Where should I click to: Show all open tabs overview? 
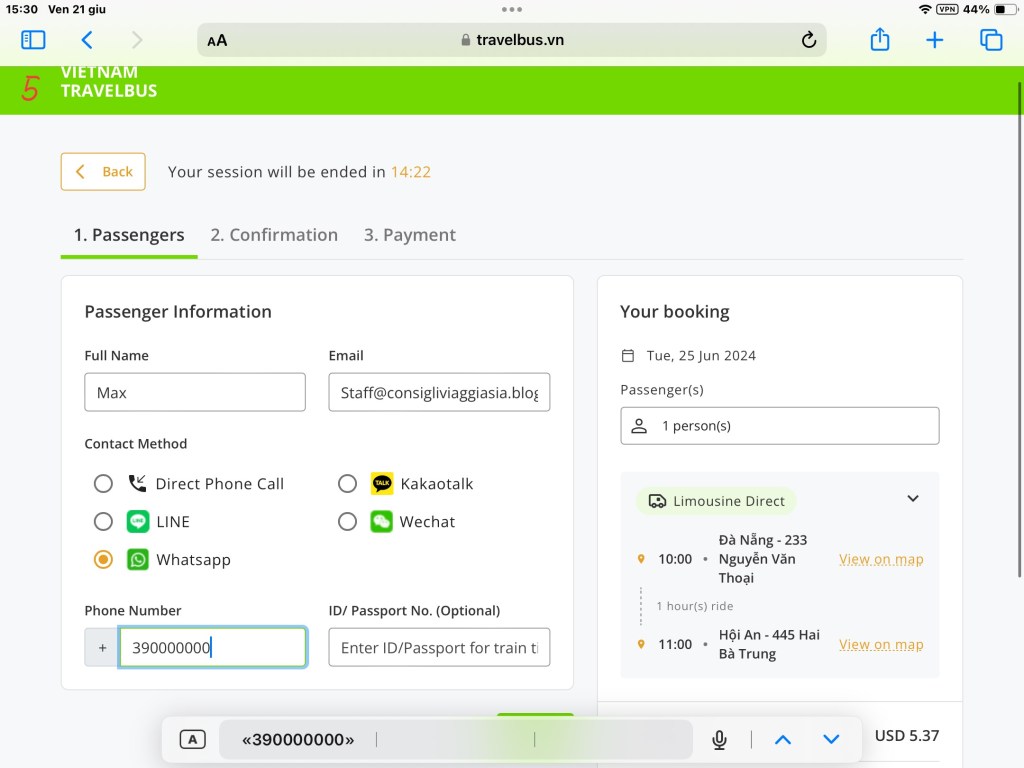[991, 40]
